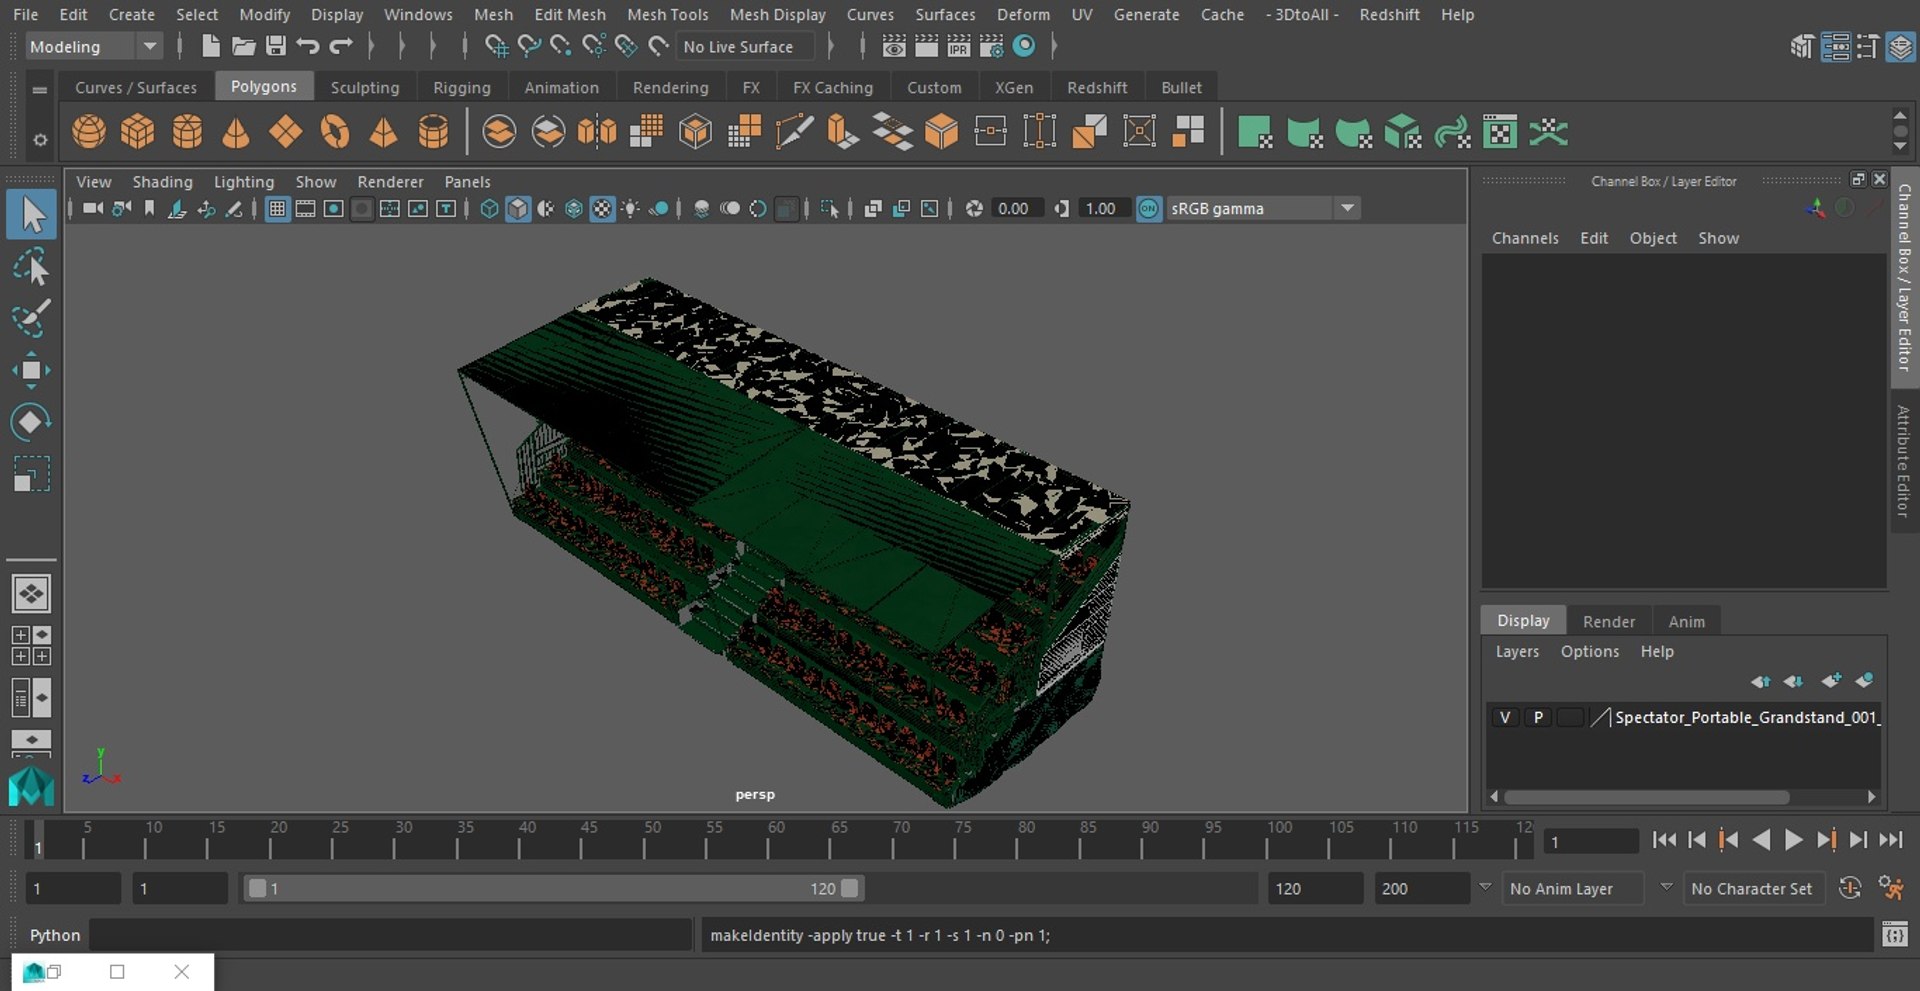Viewport: 1920px width, 991px height.
Task: Toggle visibility V of Spectator_Portable_Grandstand layer
Action: 1505,718
